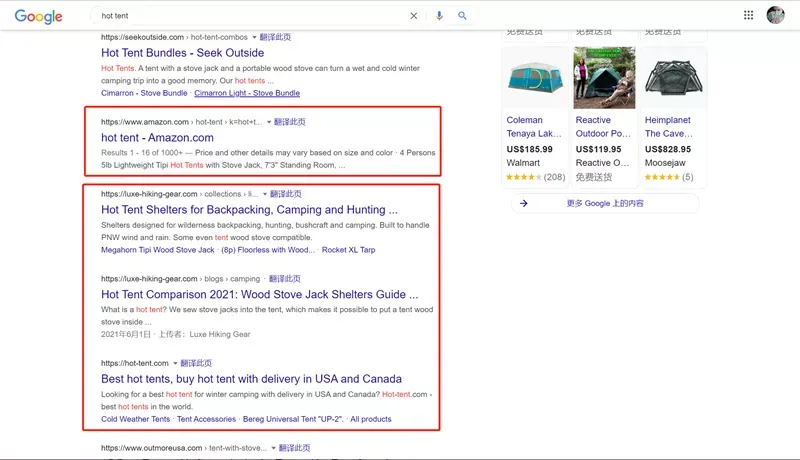Click 'Heimplanet The Cave...' product title

(x=668, y=127)
